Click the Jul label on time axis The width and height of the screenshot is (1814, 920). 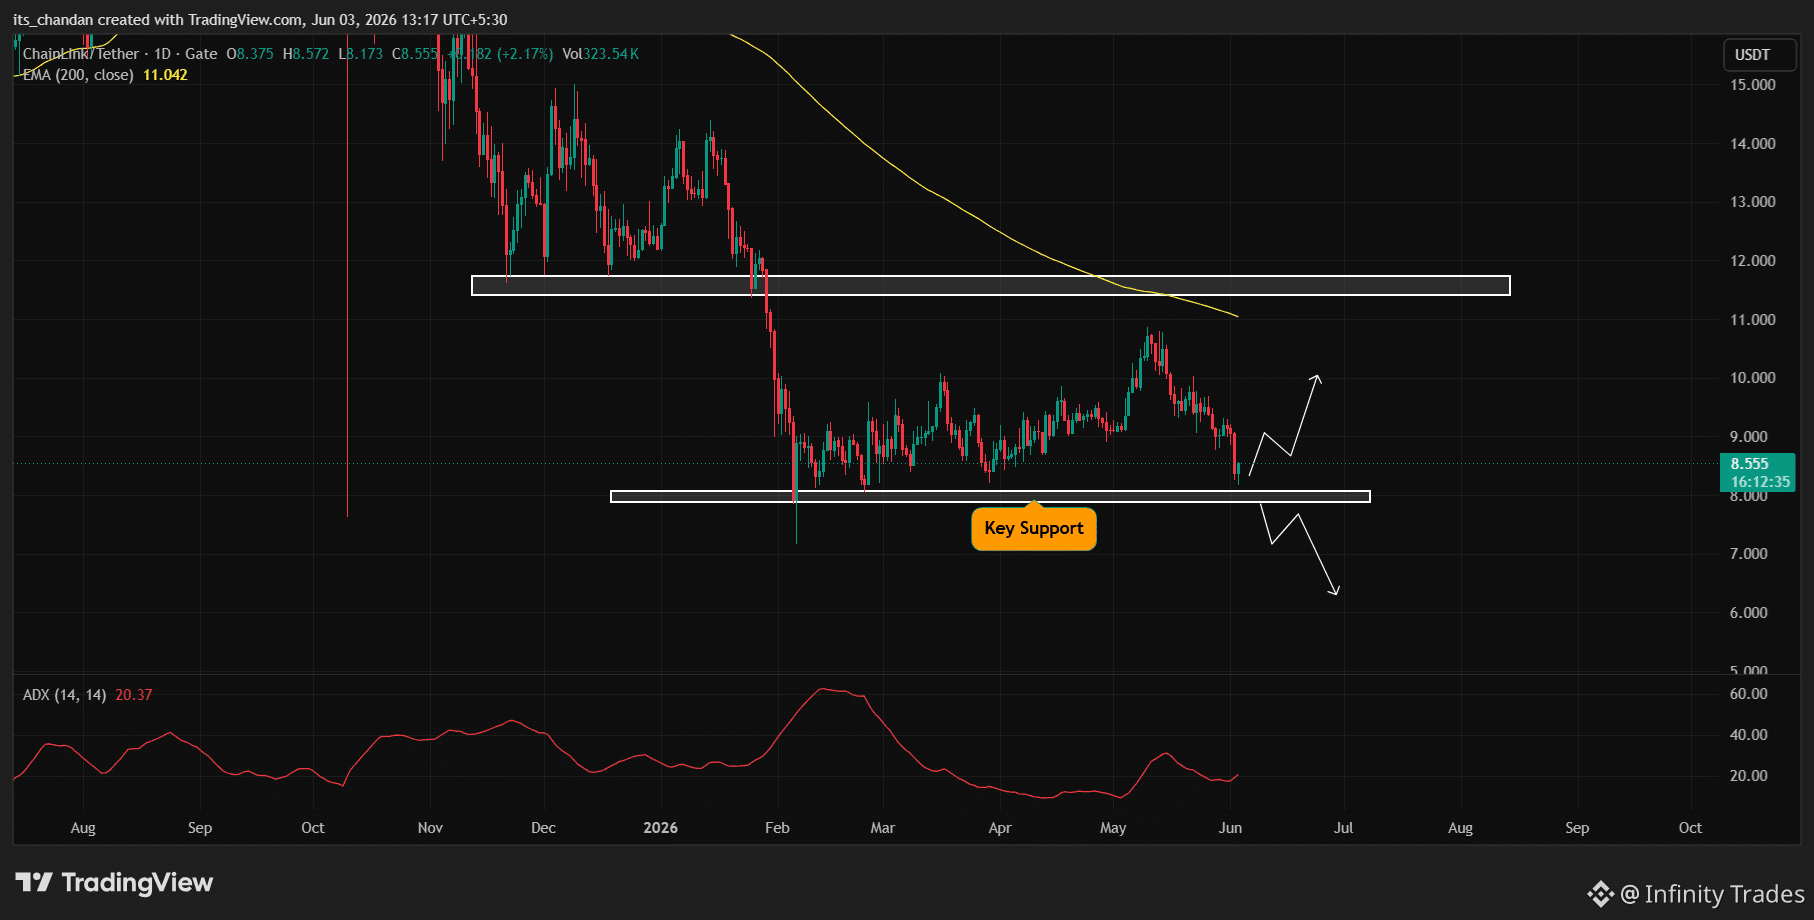[x=1344, y=828]
